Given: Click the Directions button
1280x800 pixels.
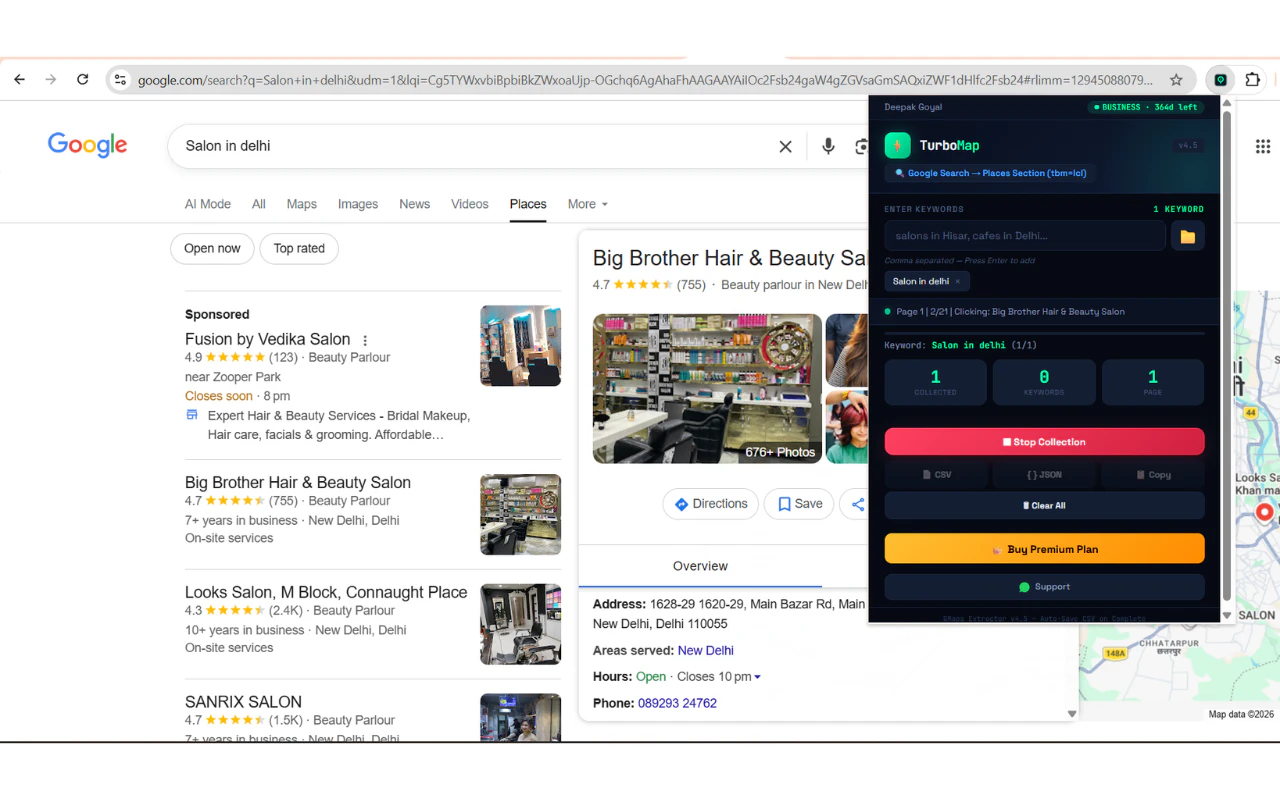Looking at the screenshot, I should click(711, 504).
